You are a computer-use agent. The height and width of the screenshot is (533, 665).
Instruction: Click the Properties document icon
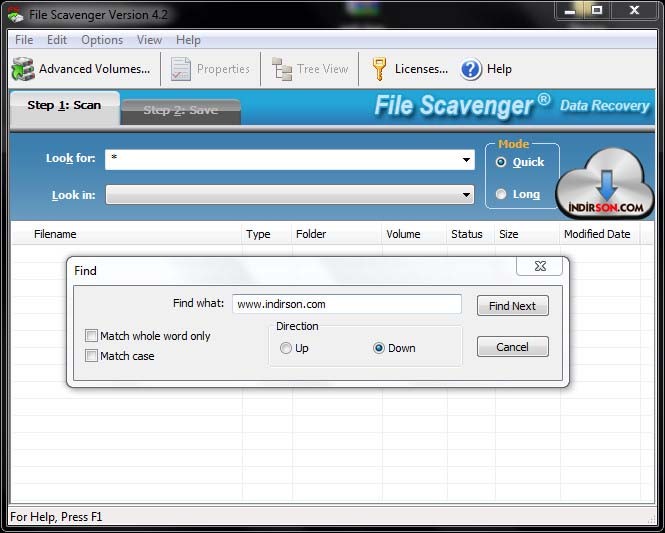181,69
